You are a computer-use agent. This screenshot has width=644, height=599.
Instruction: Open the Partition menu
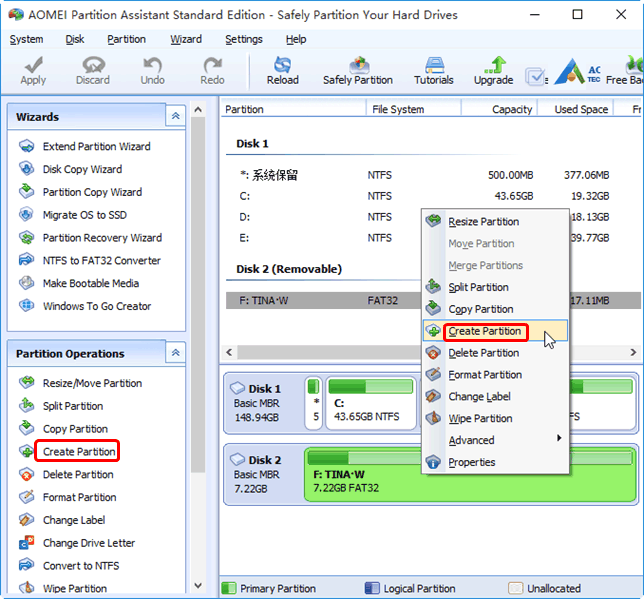[x=126, y=39]
